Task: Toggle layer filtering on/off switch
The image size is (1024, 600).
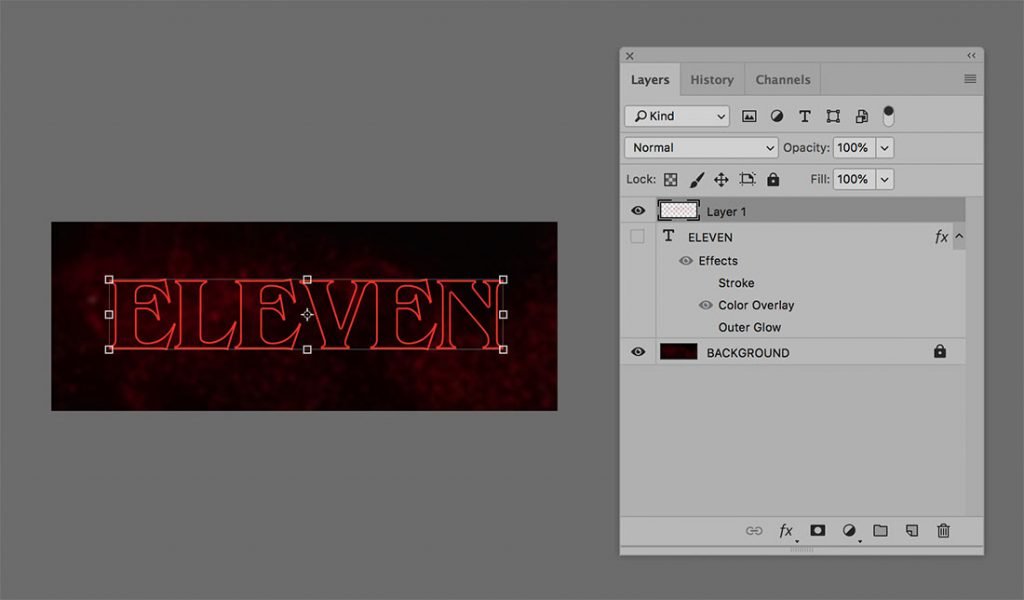Action: 888,116
